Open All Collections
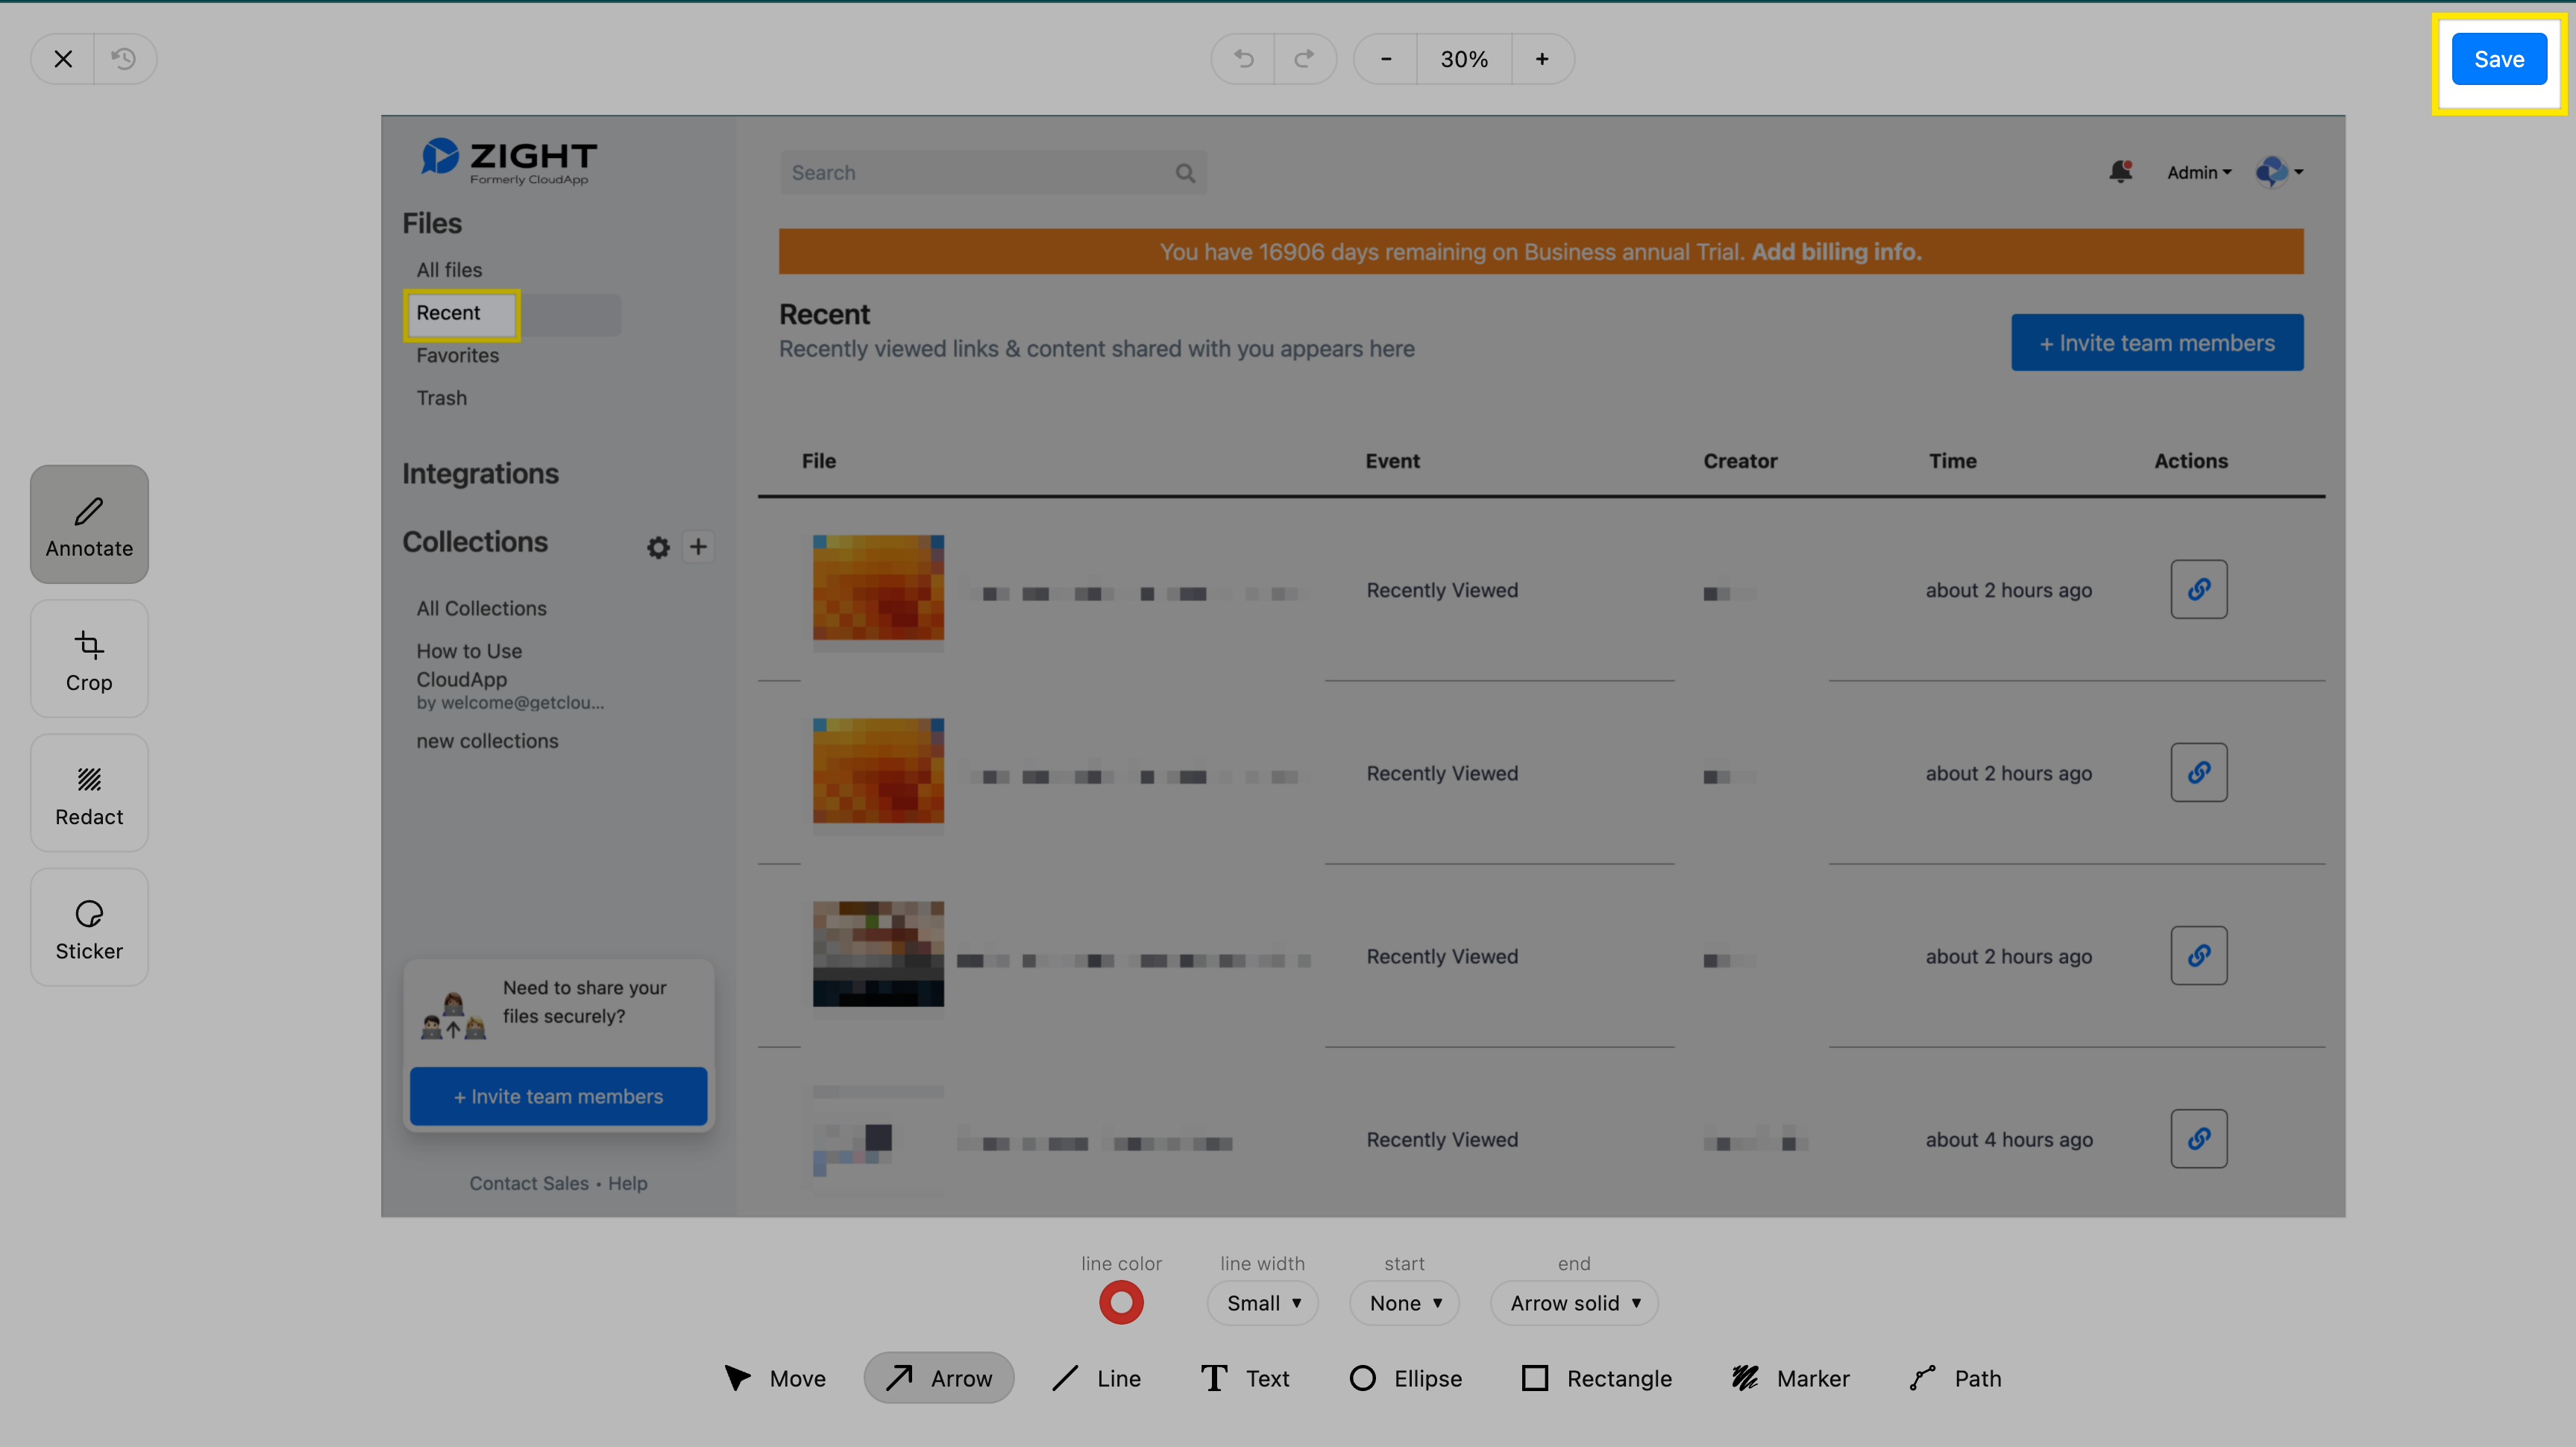 coord(481,608)
